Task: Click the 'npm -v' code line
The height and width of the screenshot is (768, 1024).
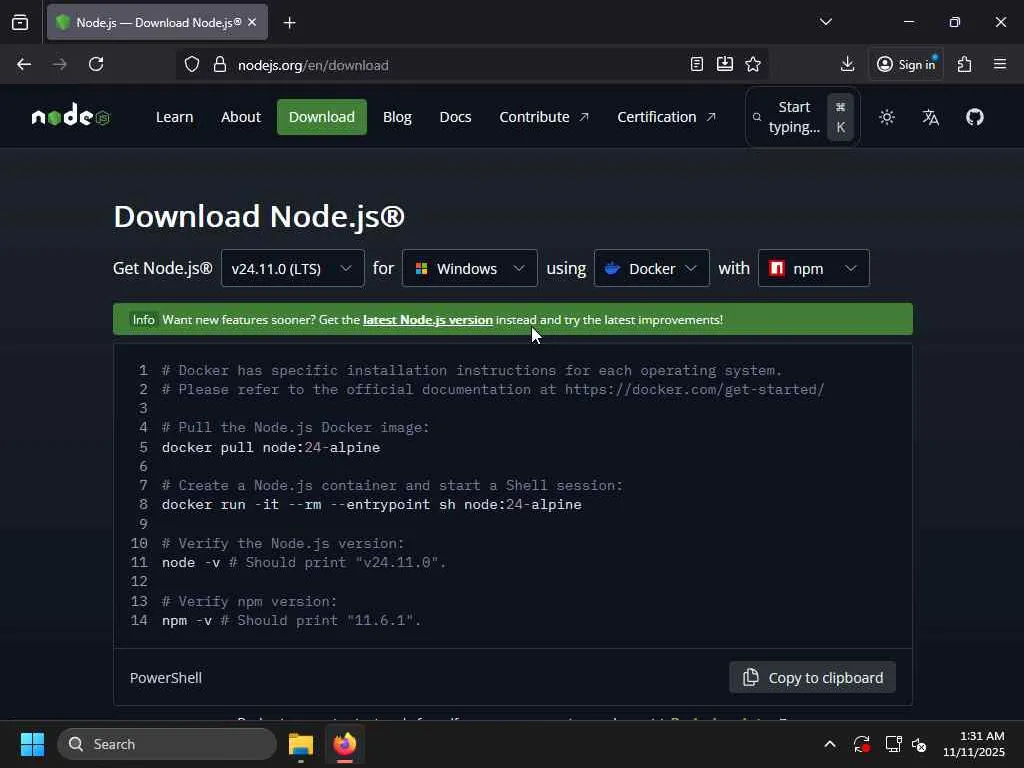Action: click(x=291, y=620)
